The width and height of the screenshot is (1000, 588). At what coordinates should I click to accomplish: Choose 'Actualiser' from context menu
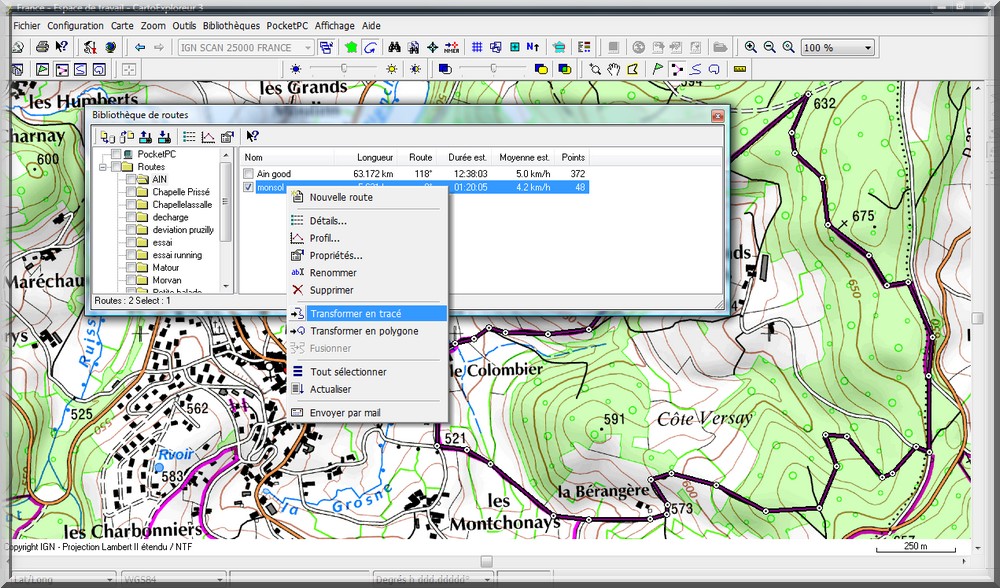click(367, 389)
